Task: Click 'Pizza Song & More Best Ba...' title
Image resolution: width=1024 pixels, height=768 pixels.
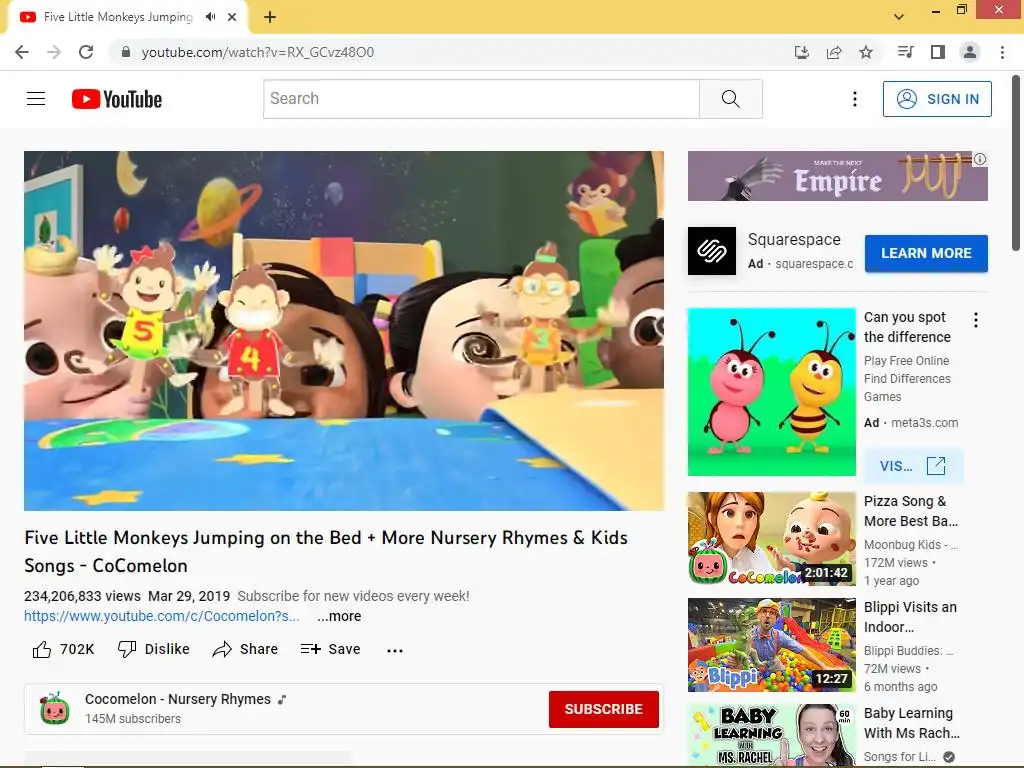Action: click(911, 511)
